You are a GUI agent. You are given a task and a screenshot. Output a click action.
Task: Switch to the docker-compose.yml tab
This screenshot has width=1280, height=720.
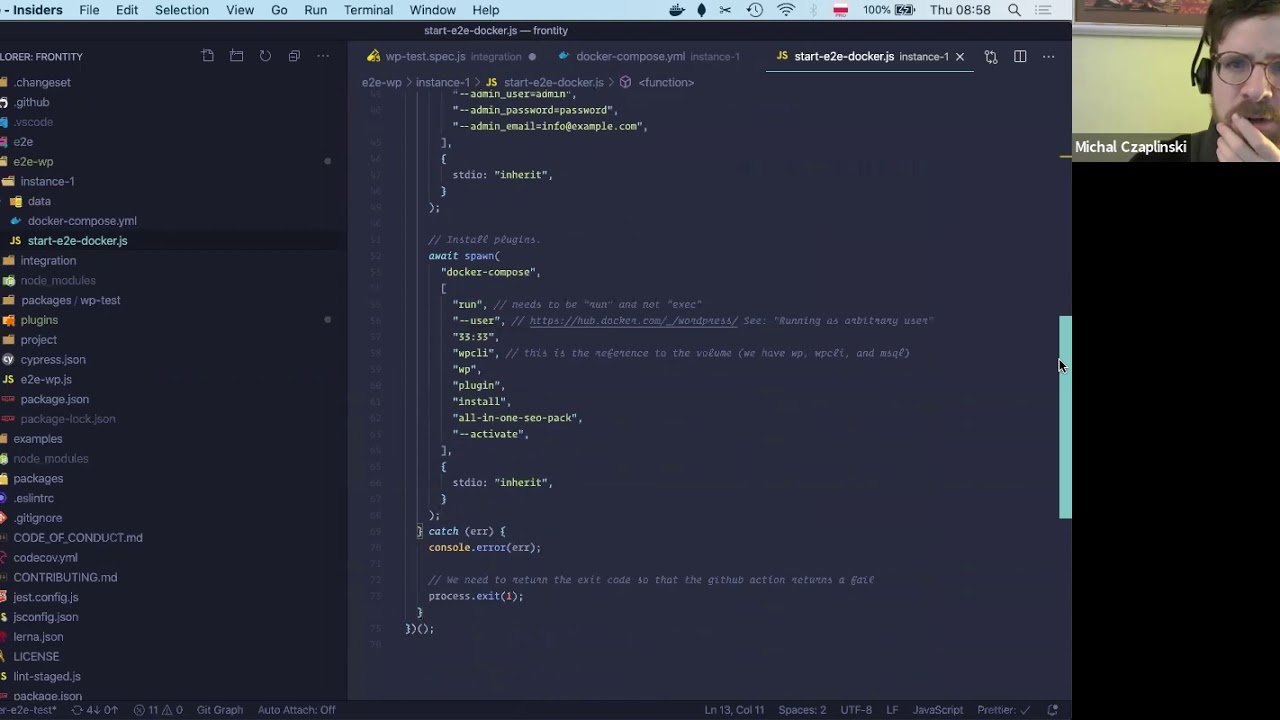(x=630, y=57)
